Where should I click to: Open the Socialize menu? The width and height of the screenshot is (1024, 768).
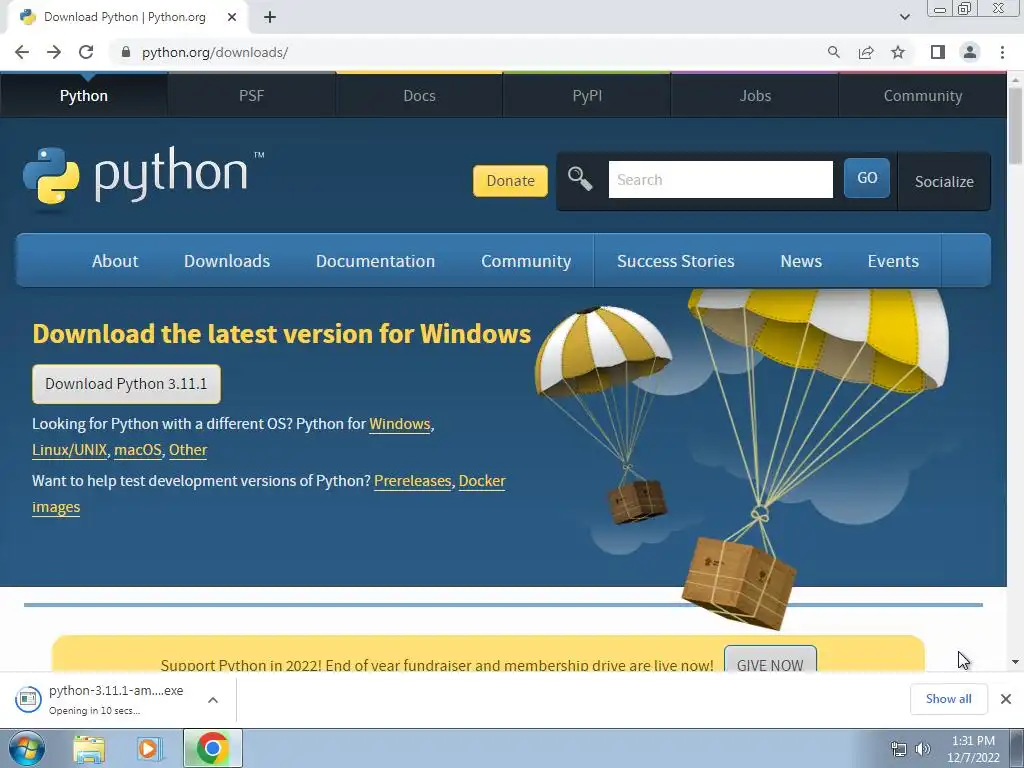point(944,182)
